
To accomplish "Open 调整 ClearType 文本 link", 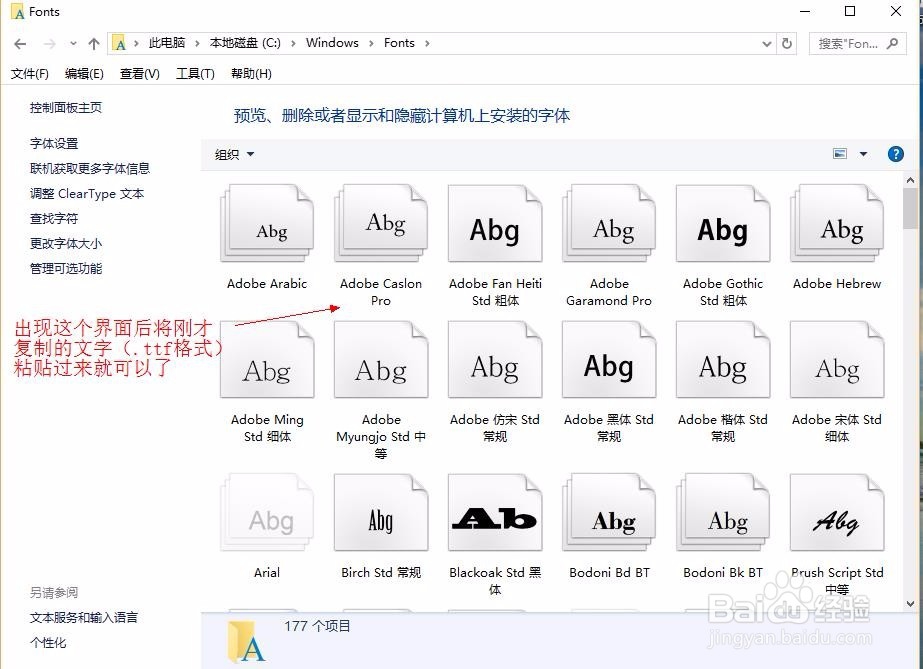I will [x=87, y=194].
